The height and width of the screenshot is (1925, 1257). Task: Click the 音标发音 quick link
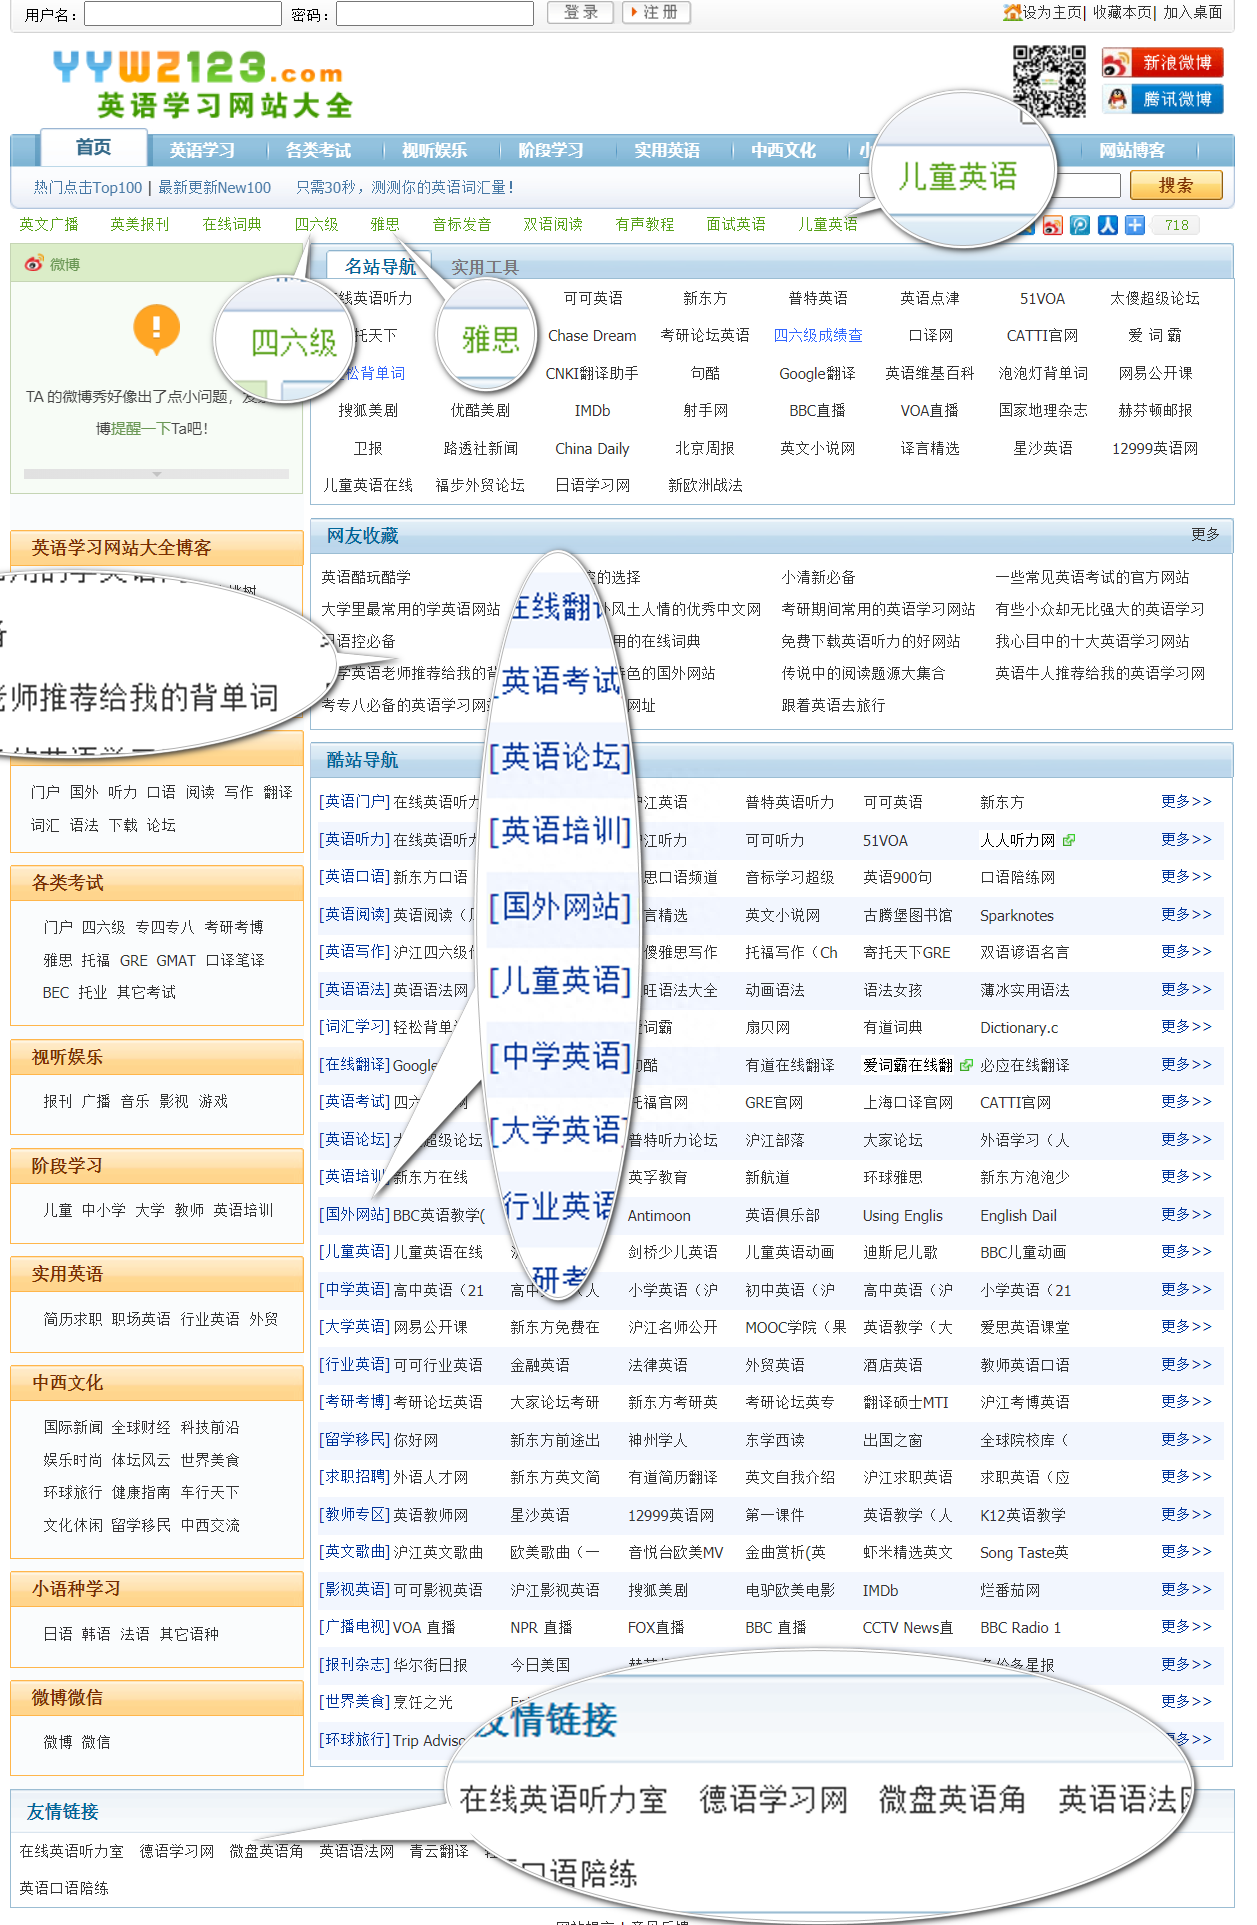pyautogui.click(x=461, y=224)
